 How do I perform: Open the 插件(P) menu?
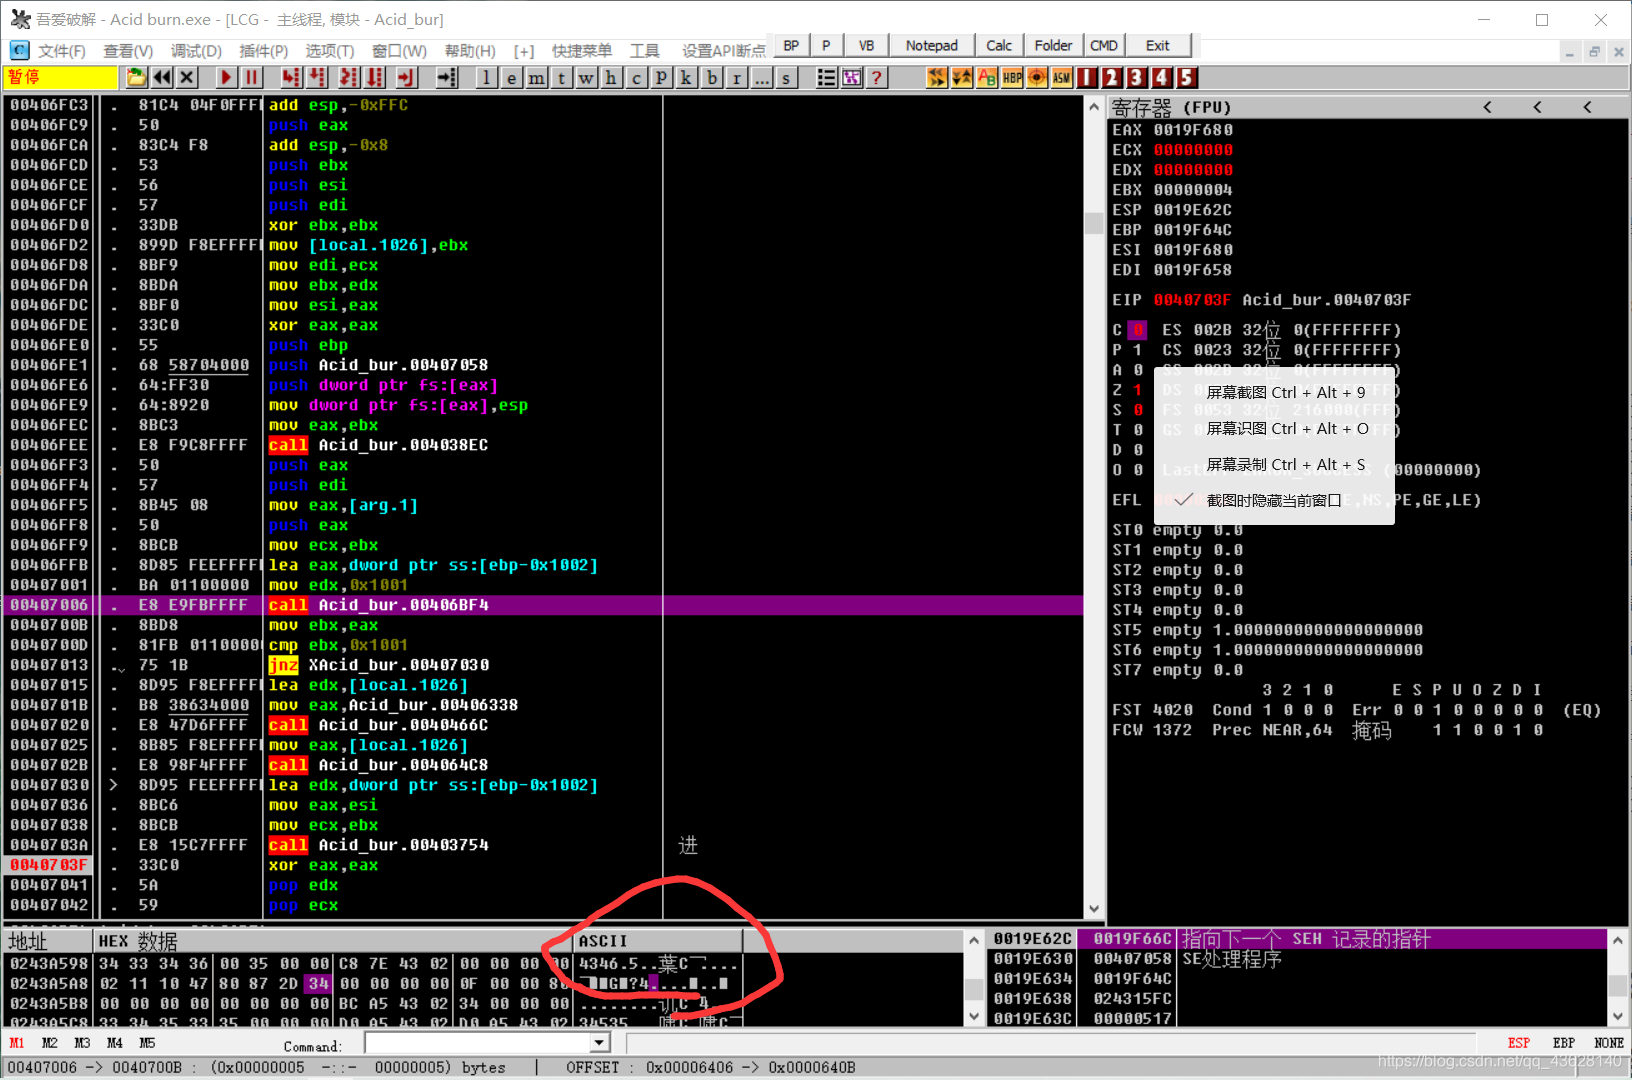tap(264, 51)
